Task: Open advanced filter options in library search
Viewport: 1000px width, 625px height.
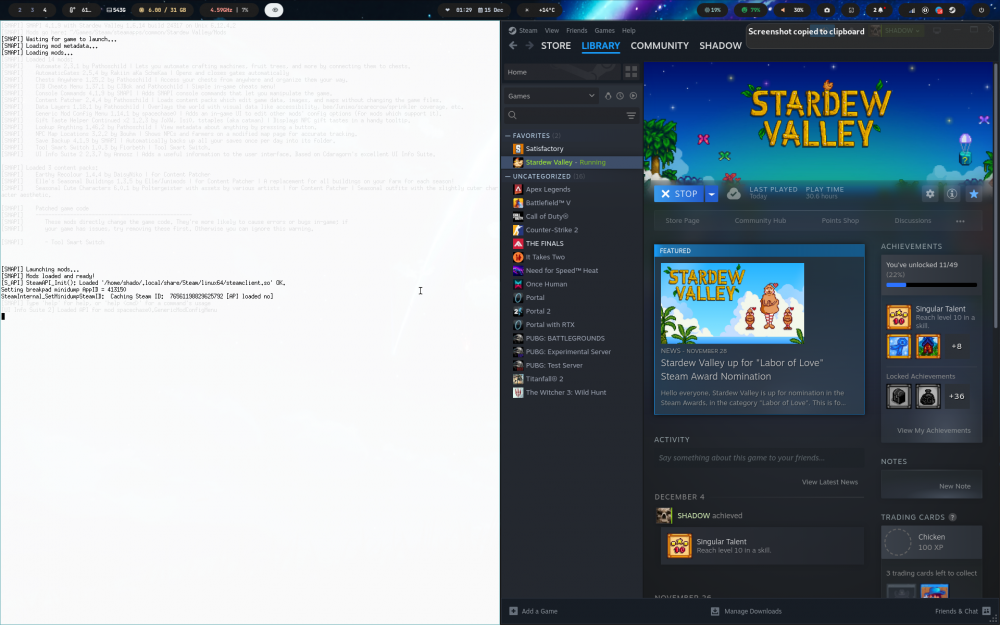Action: coord(631,115)
